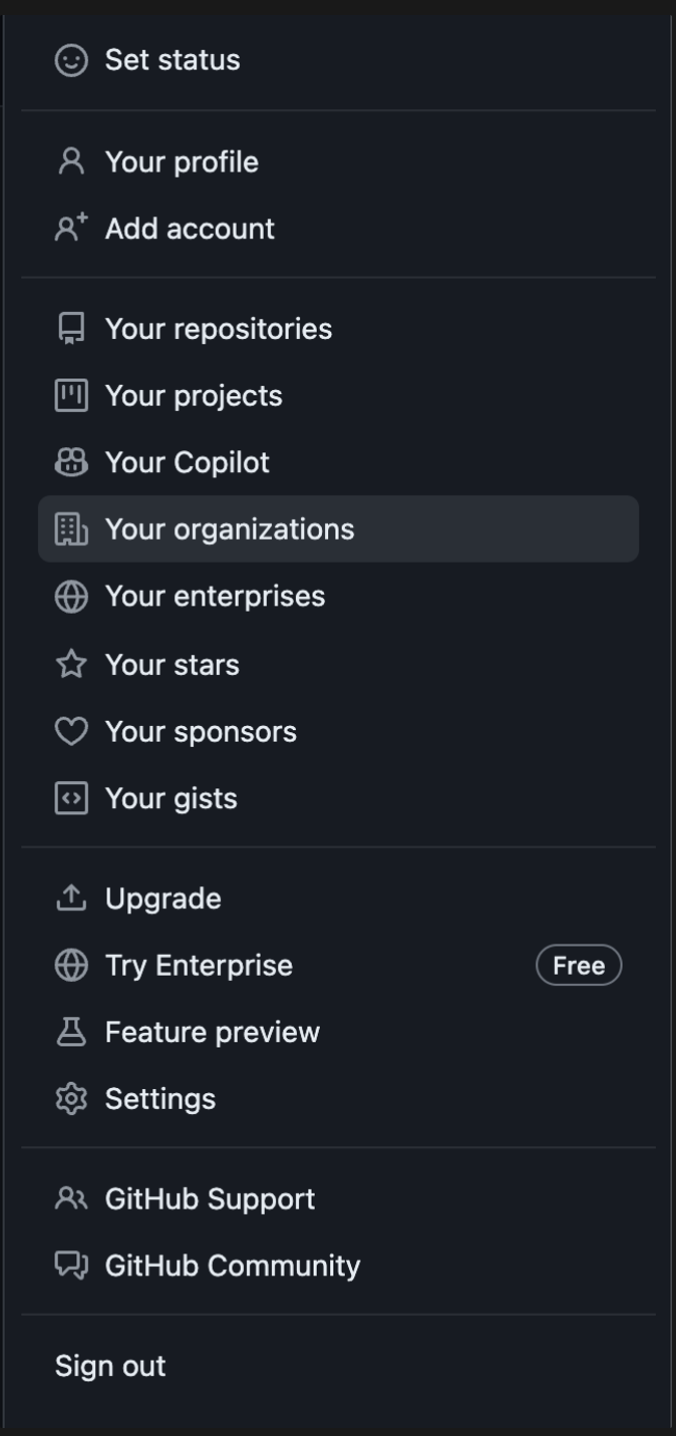Viewport: 676px width, 1436px height.
Task: Click the gear icon beside Settings
Action: tap(71, 1099)
